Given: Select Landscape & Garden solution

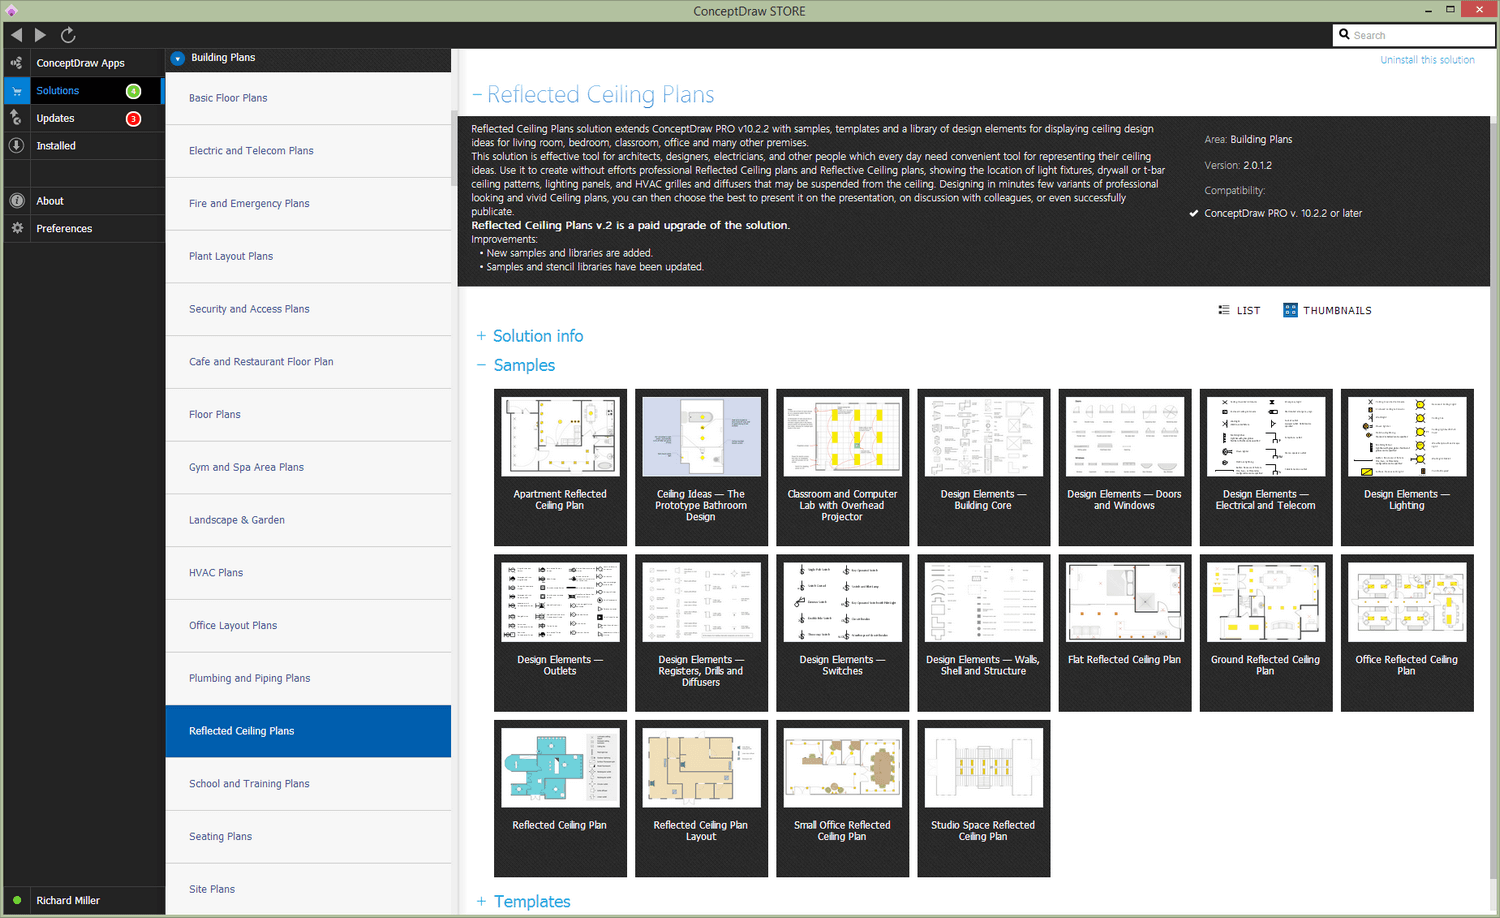Looking at the screenshot, I should click(x=308, y=520).
